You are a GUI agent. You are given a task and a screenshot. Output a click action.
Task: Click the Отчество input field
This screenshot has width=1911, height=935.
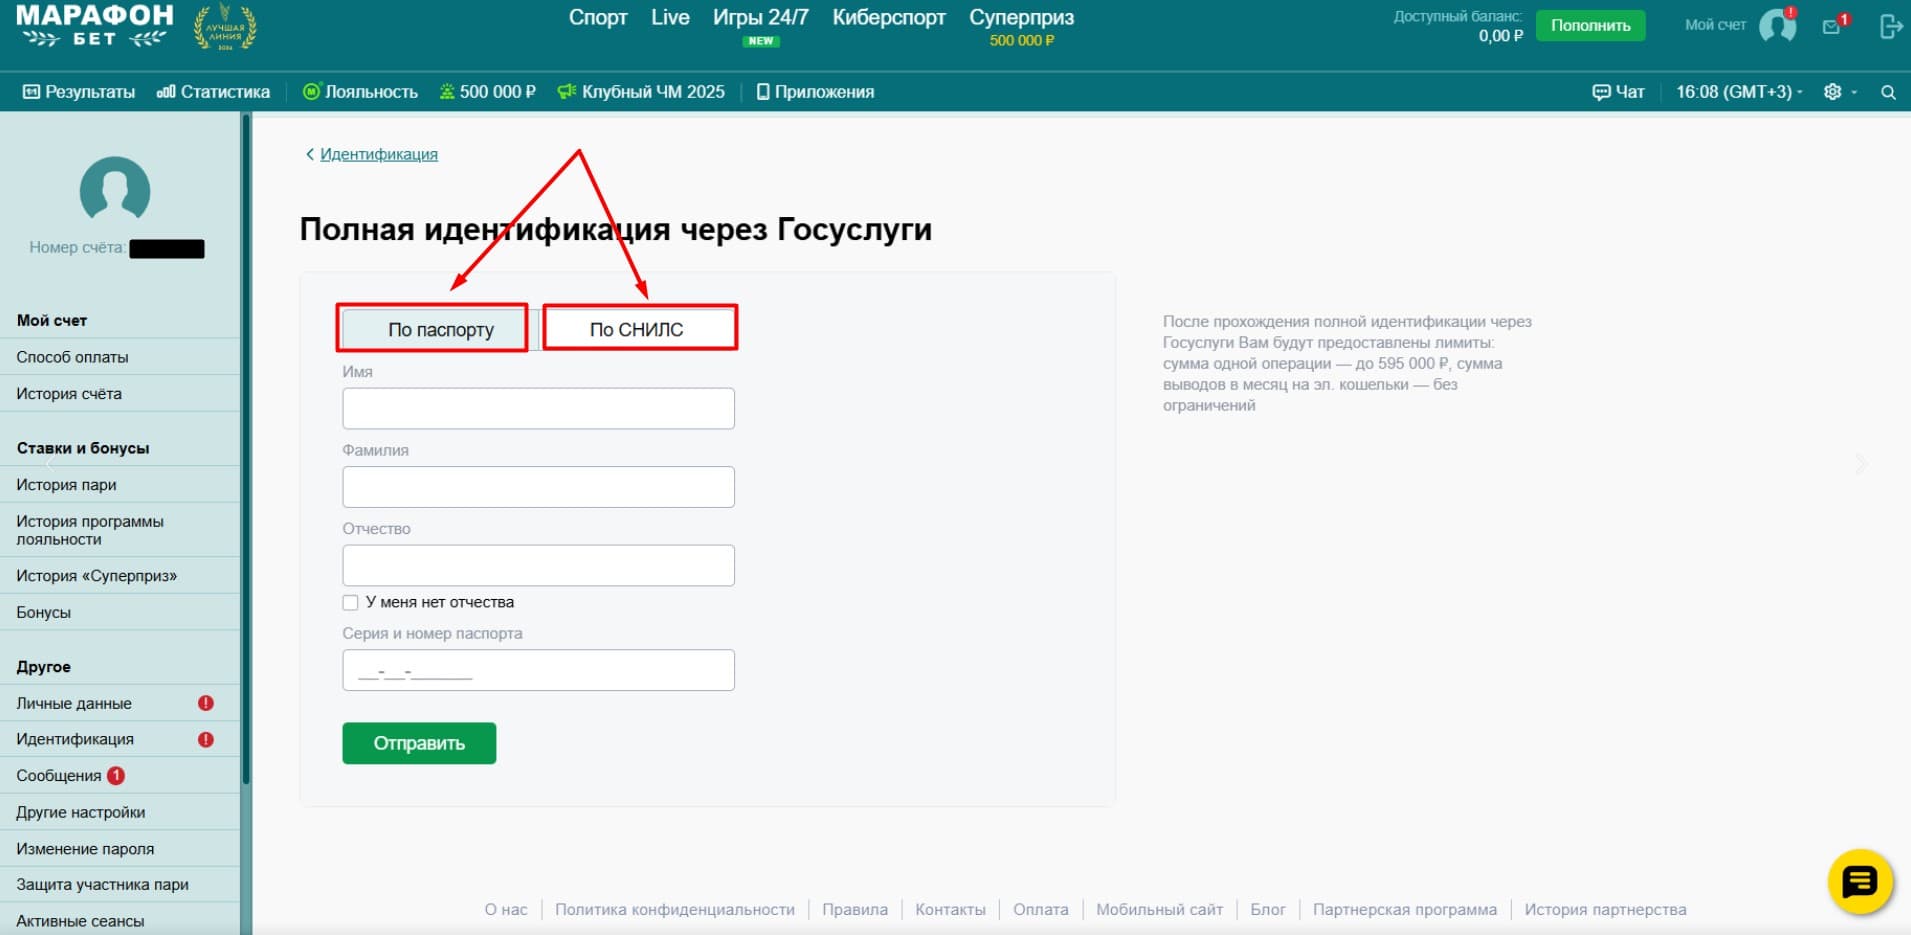538,565
